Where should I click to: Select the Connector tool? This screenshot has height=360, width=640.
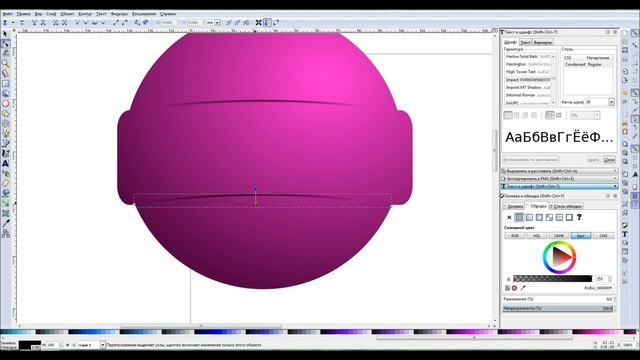pos(5,233)
